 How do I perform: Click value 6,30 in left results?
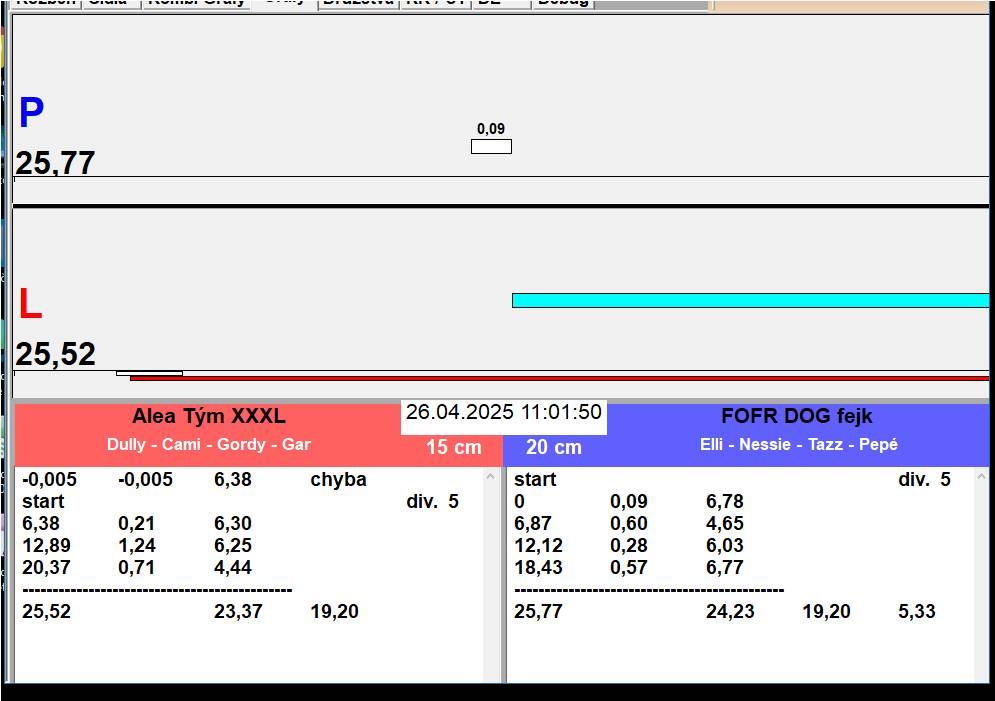[x=233, y=523]
